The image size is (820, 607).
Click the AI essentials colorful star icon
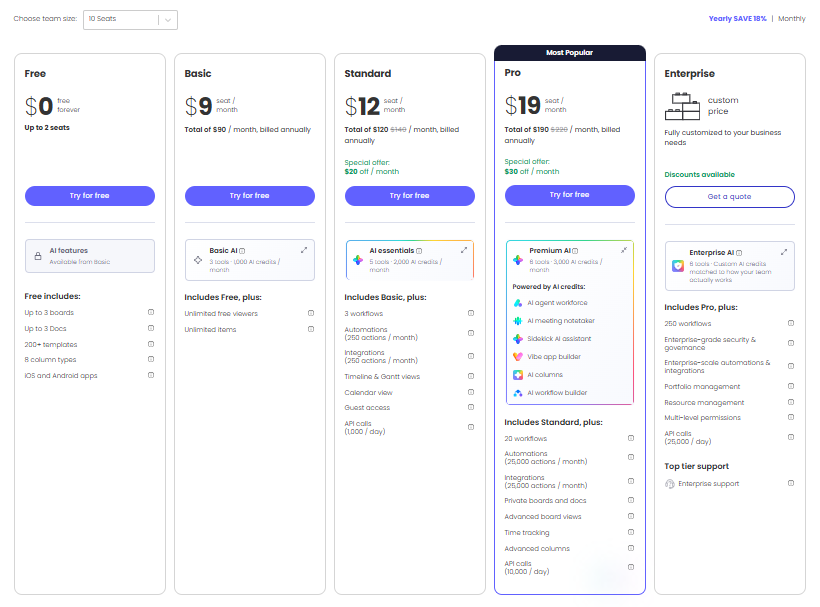pos(358,260)
